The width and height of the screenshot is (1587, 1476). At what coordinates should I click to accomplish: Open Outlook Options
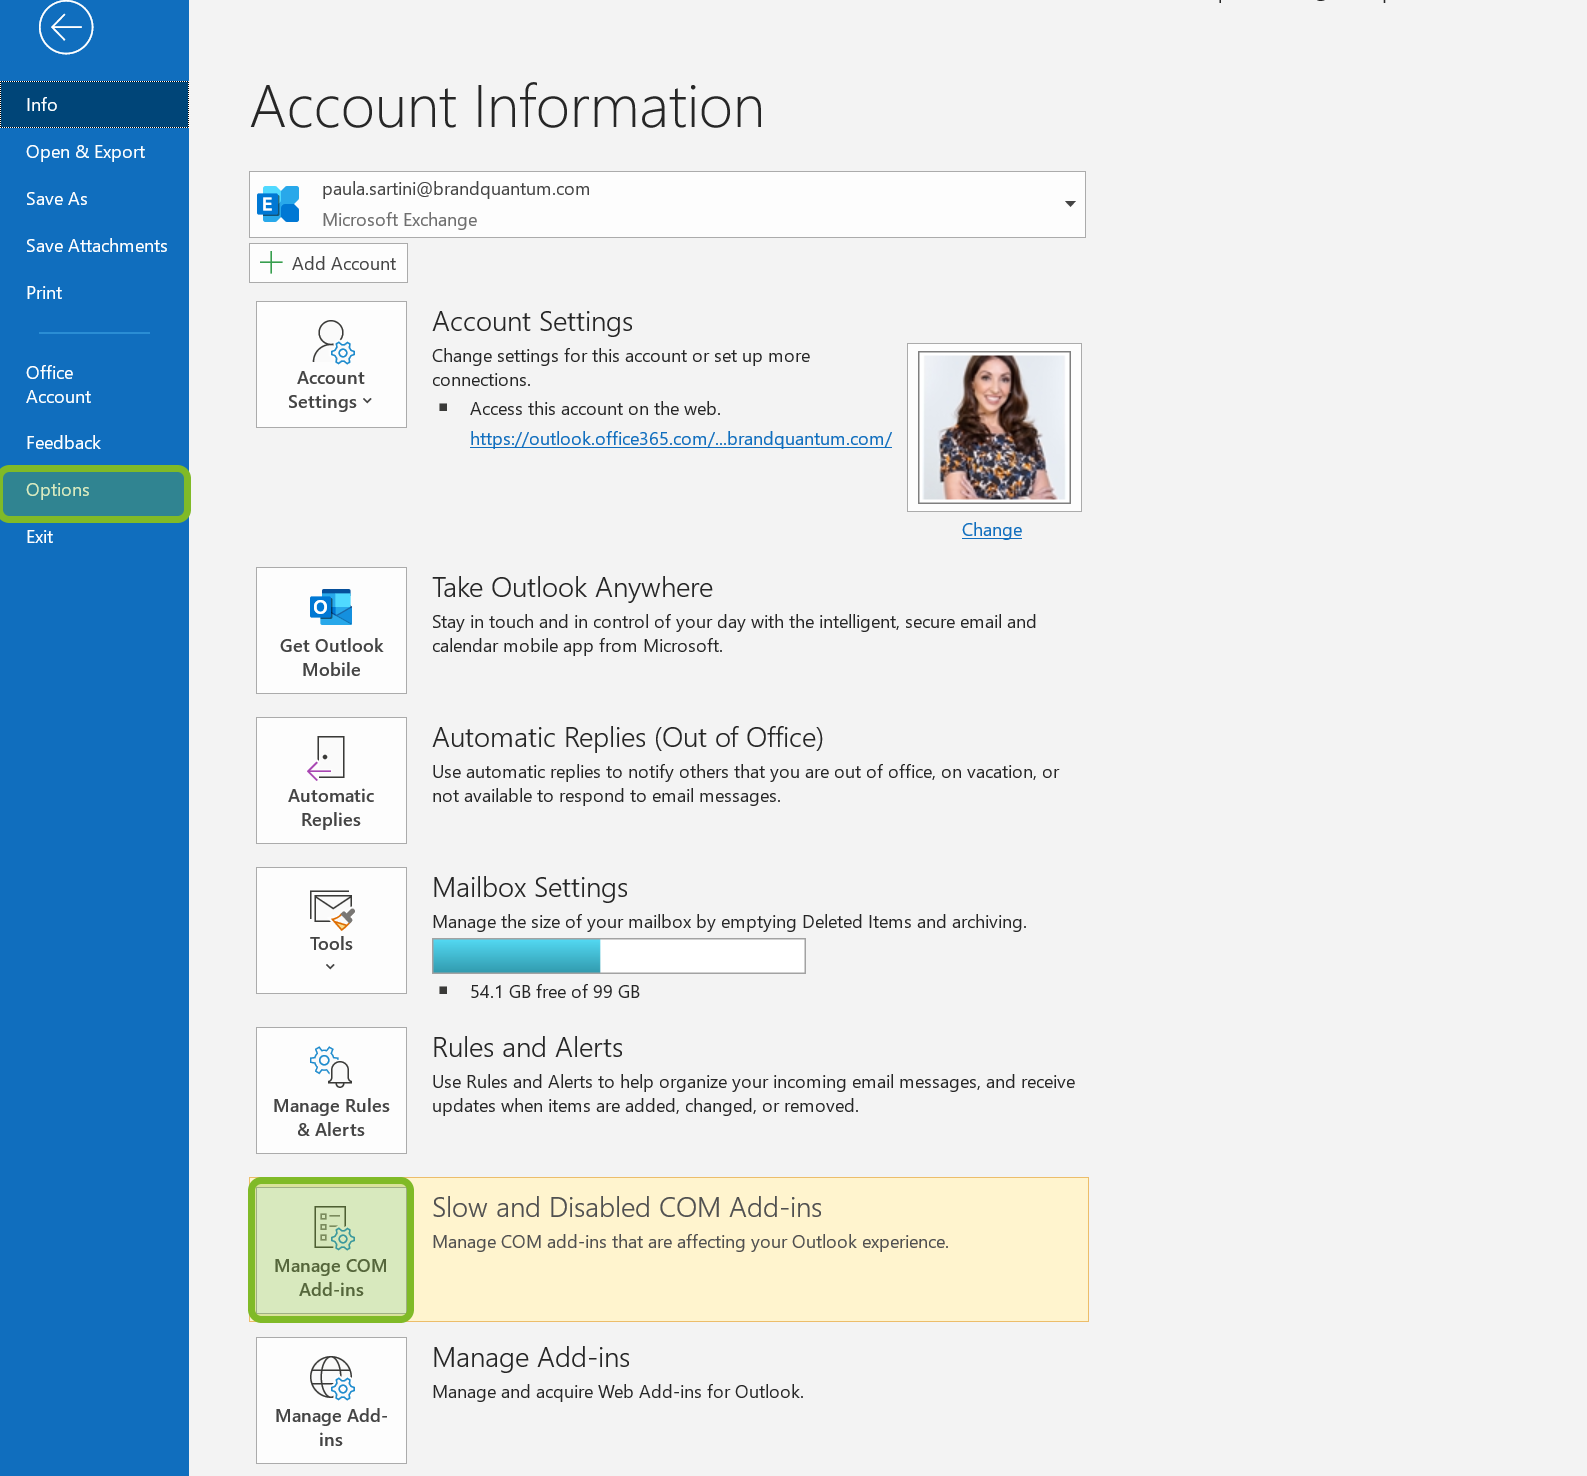[94, 490]
